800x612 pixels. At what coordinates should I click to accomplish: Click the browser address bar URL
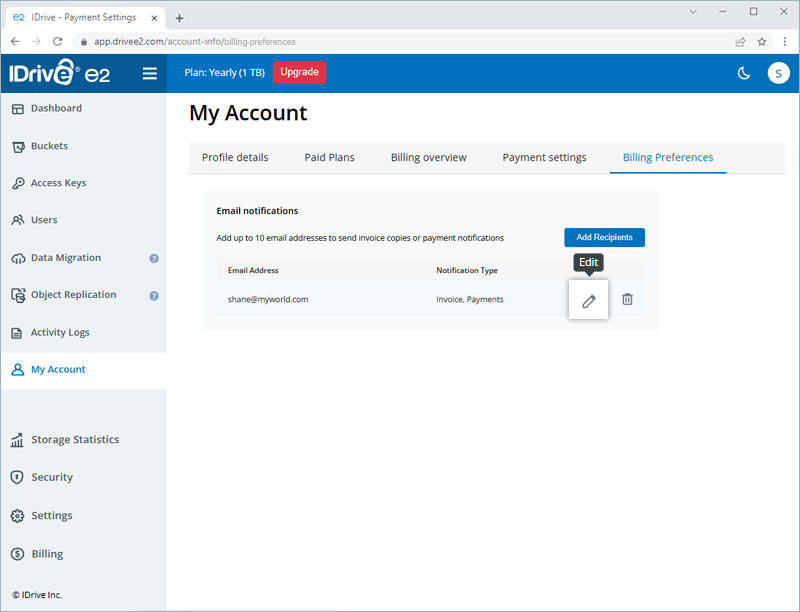pos(300,41)
